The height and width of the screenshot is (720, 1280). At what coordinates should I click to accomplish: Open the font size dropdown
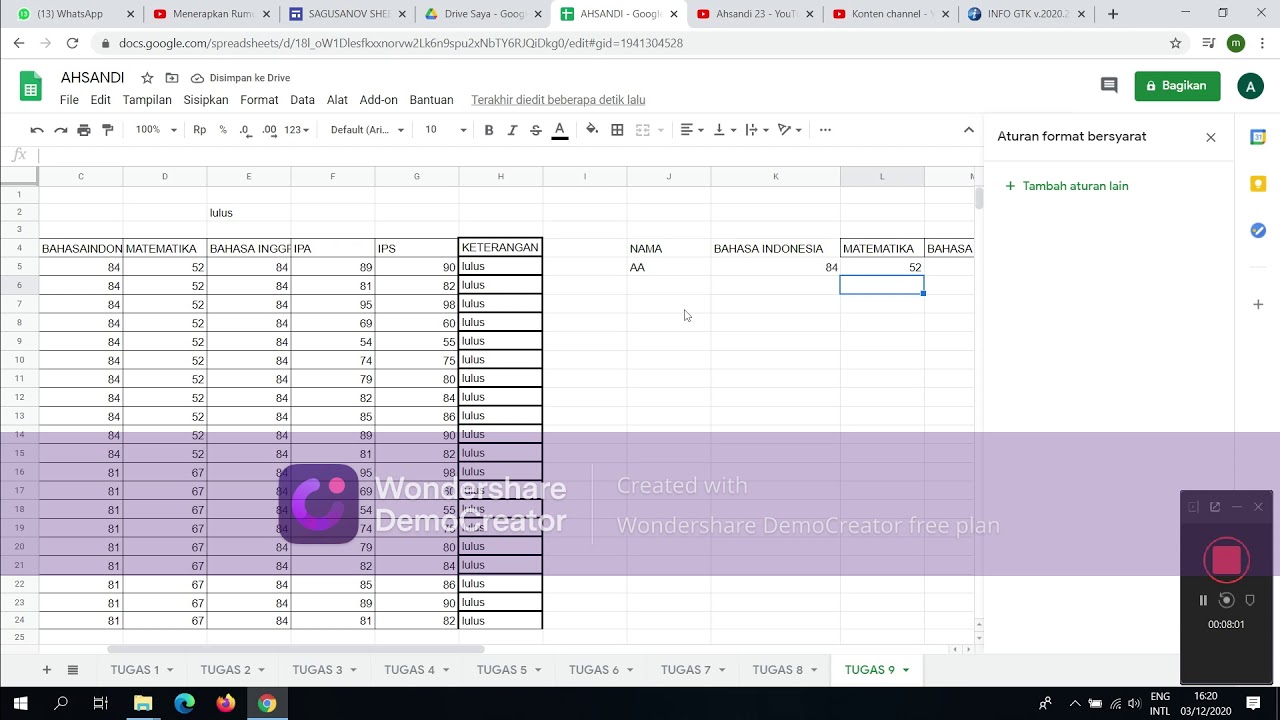[445, 130]
